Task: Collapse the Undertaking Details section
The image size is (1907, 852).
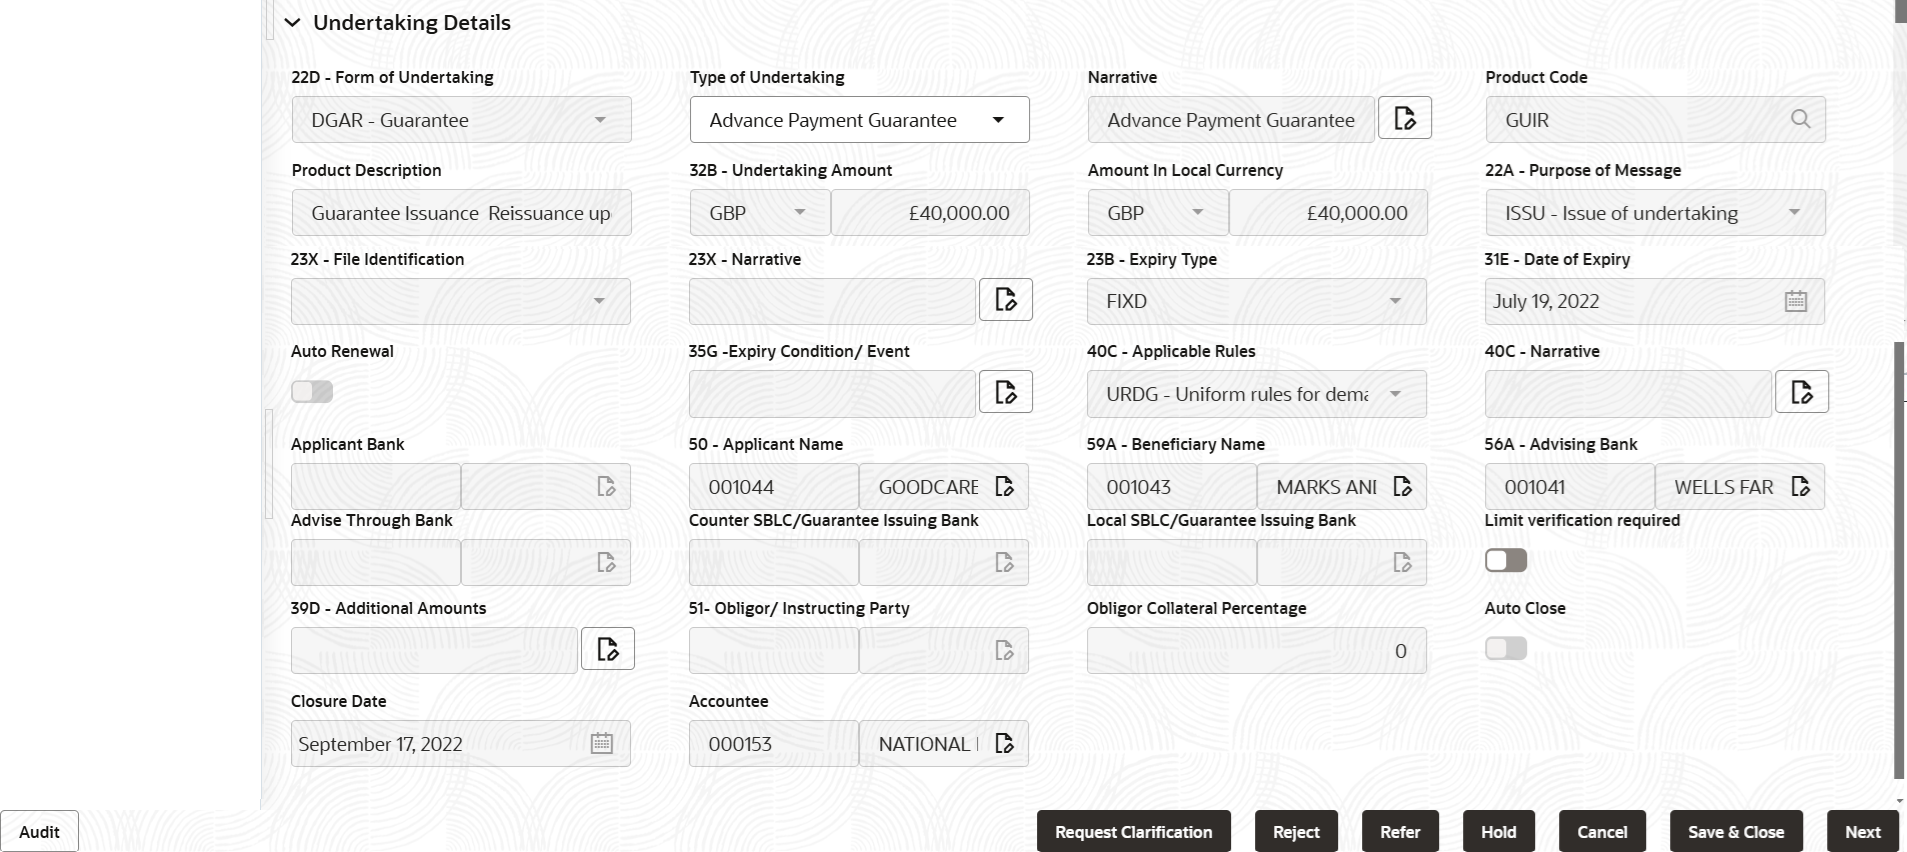Action: coord(292,23)
